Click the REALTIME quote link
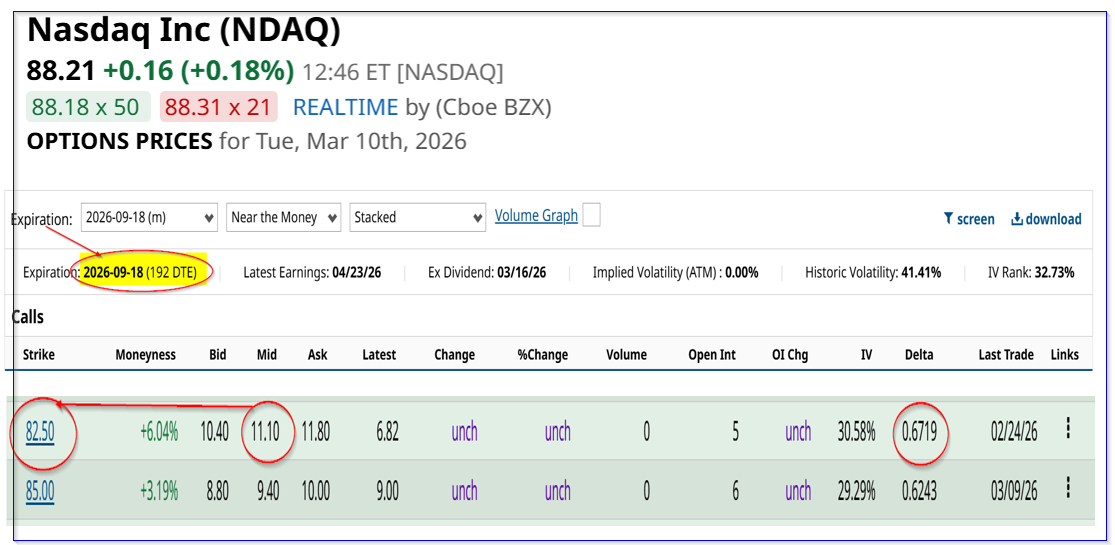This screenshot has height=545, width=1115. (345, 107)
